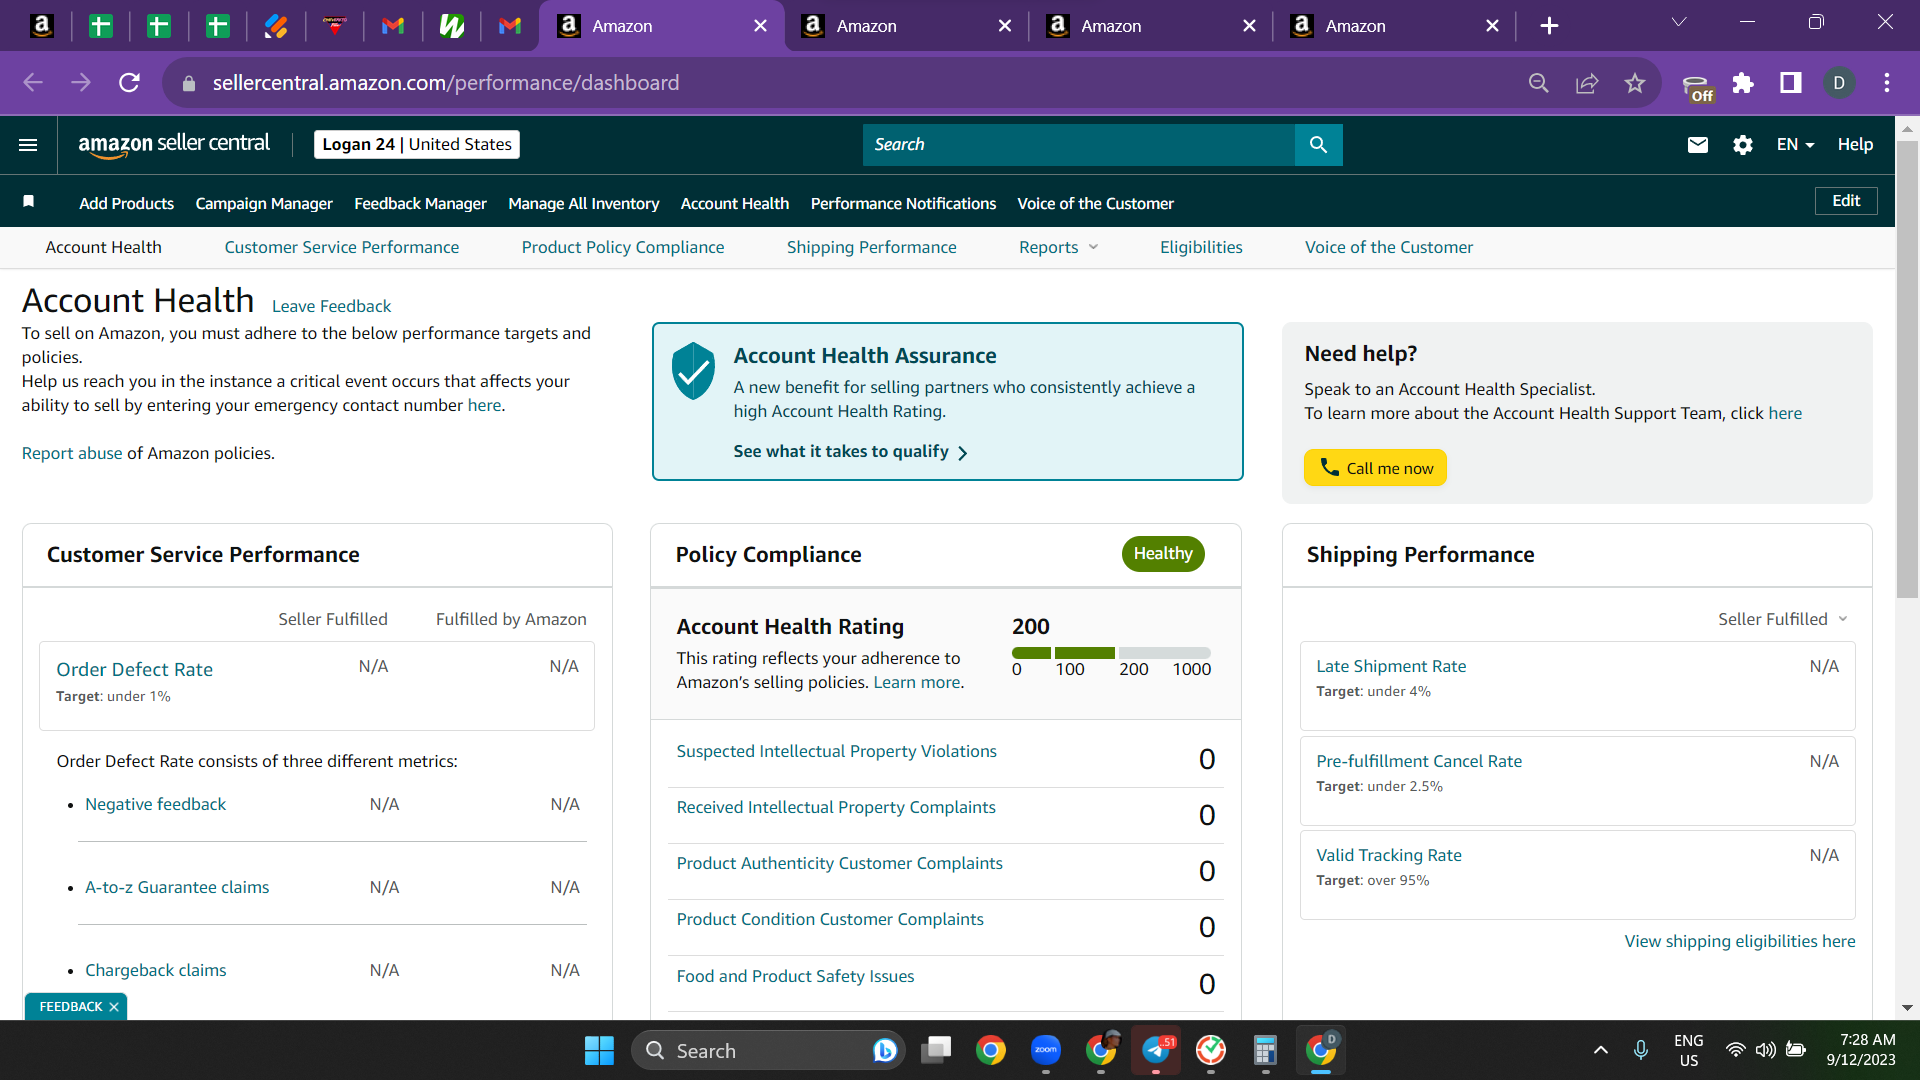Click the site lock icon in address bar
The width and height of the screenshot is (1920, 1080).
188,84
